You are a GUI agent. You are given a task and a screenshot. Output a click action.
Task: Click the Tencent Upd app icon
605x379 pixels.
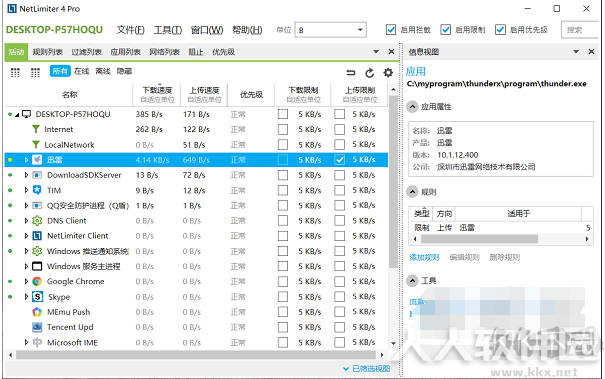tap(37, 327)
